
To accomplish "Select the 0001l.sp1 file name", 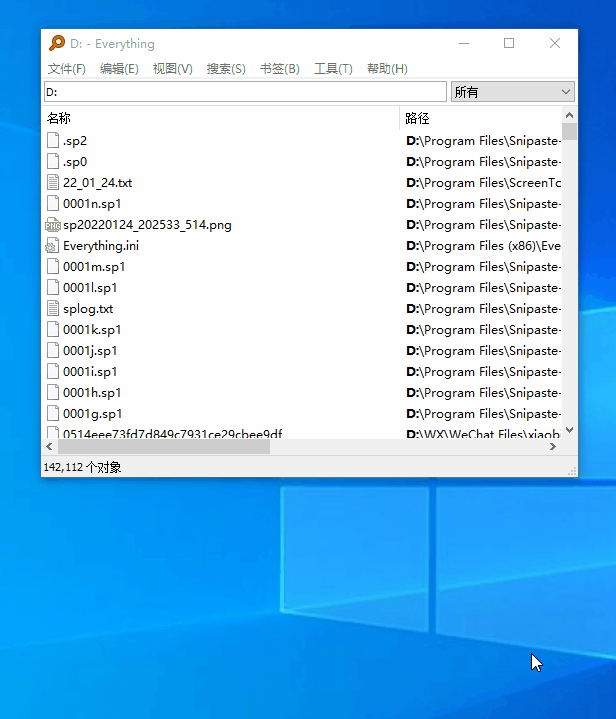I will point(90,288).
